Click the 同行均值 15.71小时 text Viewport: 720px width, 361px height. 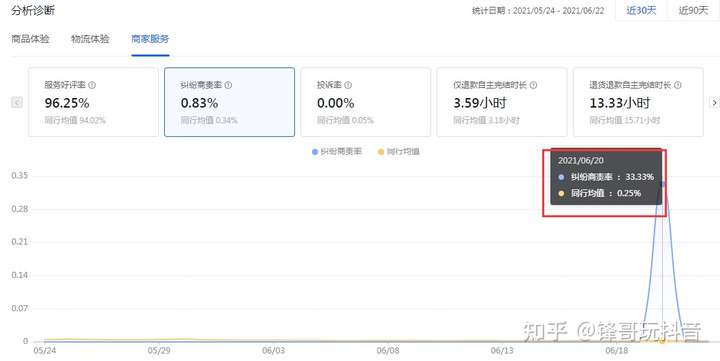[x=625, y=120]
